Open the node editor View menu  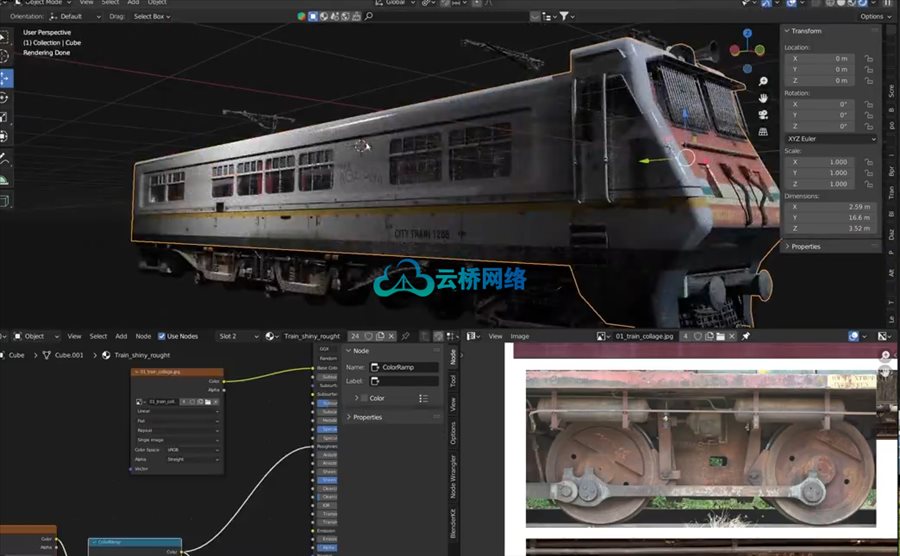click(x=74, y=336)
